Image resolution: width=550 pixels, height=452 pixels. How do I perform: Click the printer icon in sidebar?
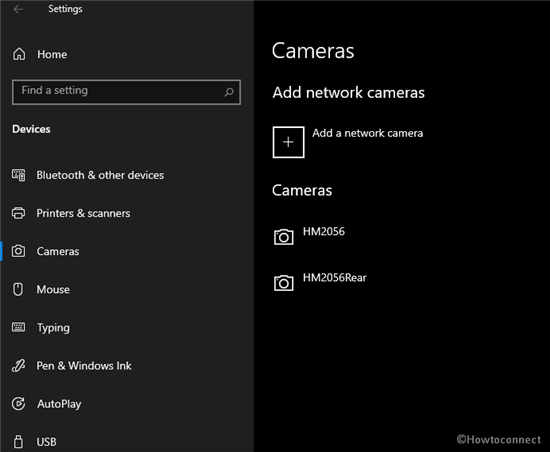tap(19, 213)
